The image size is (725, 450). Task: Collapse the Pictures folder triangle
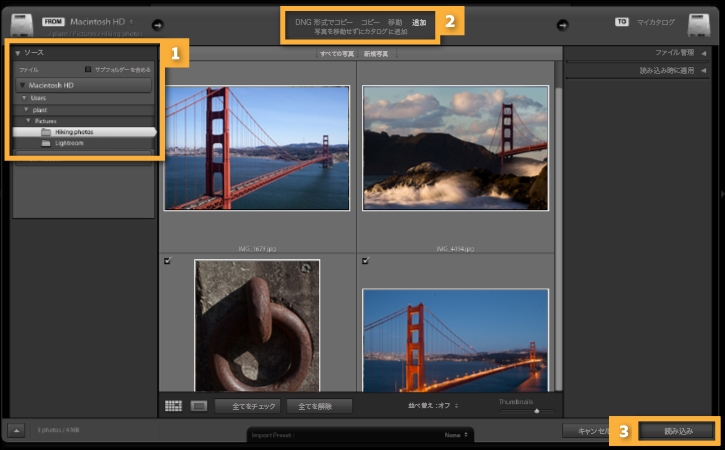click(29, 121)
